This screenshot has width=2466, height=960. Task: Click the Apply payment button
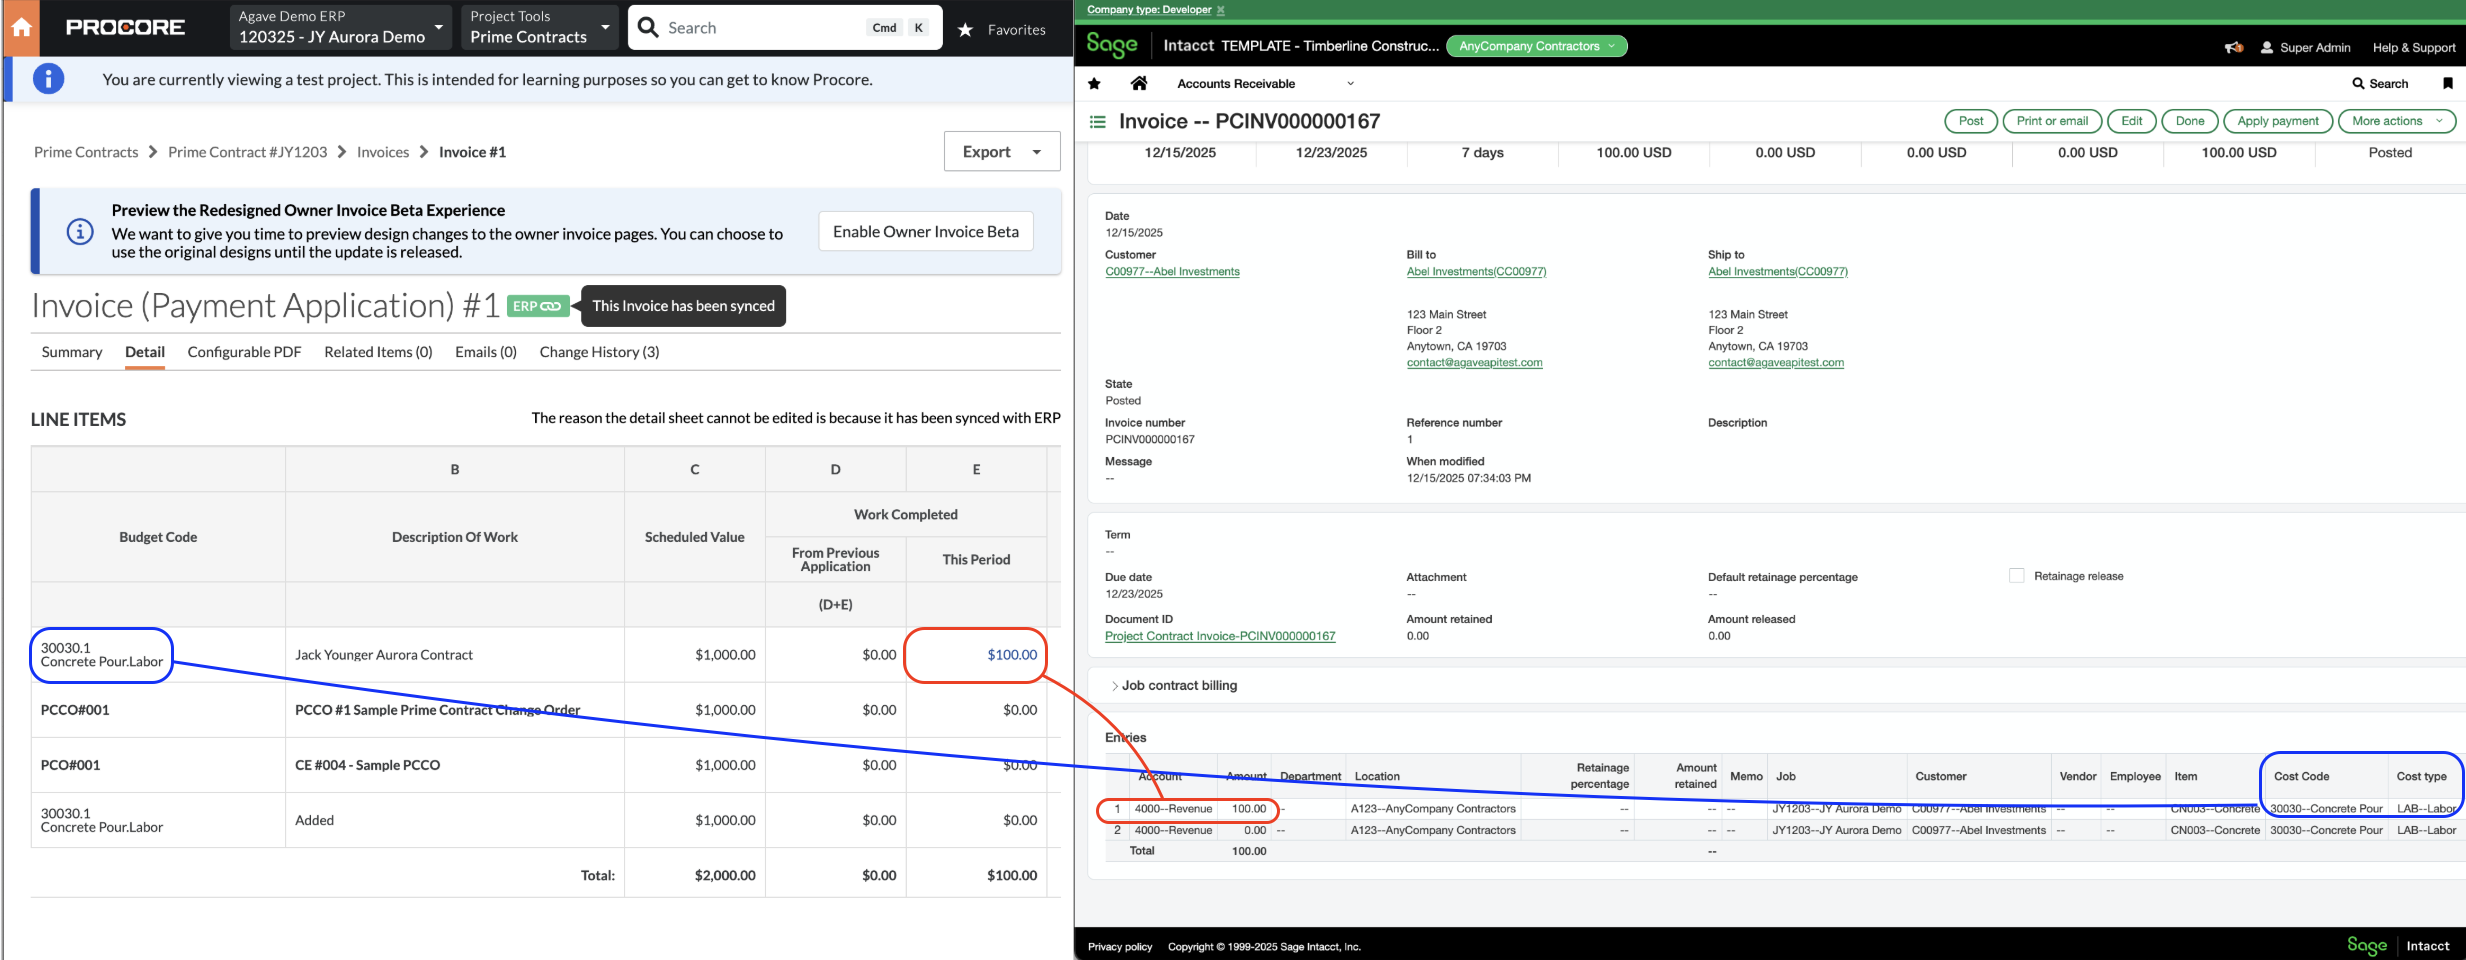(2278, 121)
